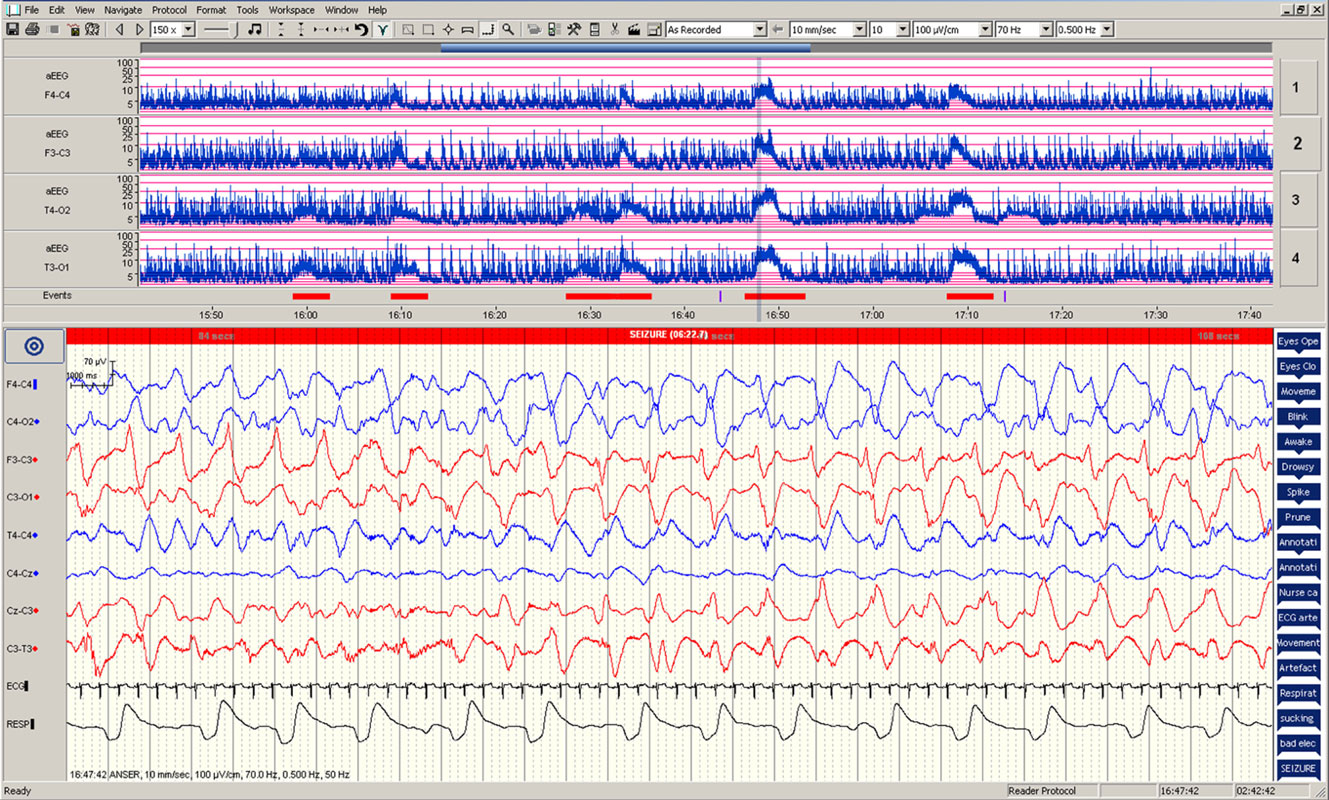Mark an Eyes Open event
This screenshot has width=1329, height=800.
1298,341
